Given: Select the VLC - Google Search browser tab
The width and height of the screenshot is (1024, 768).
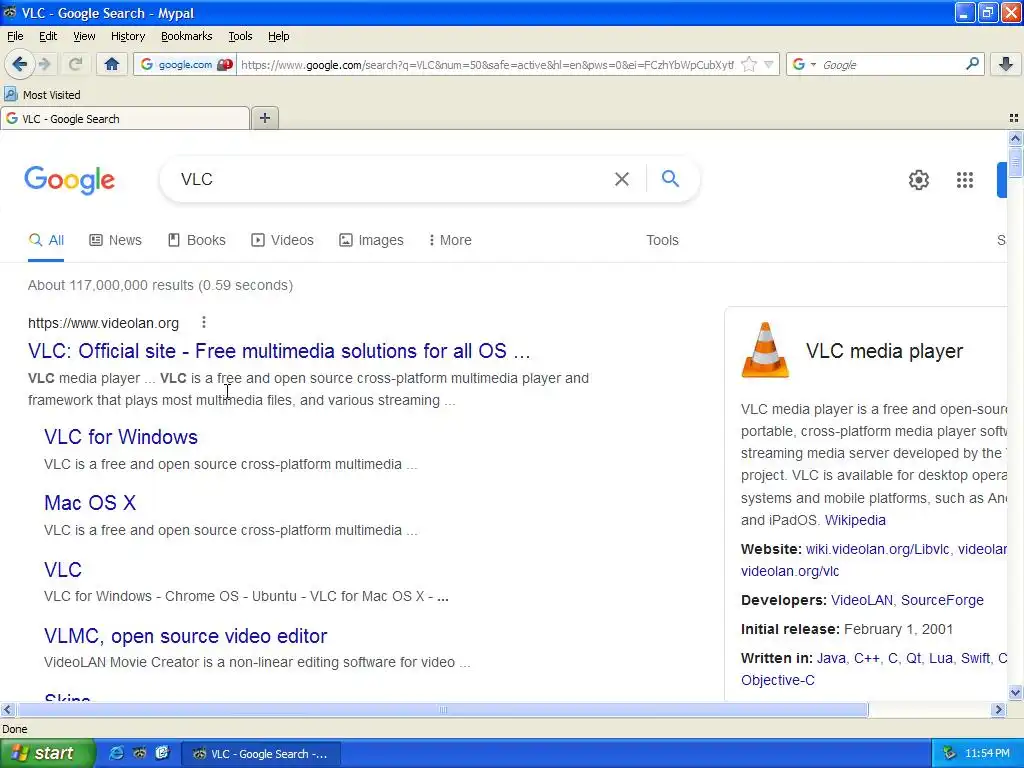Looking at the screenshot, I should click(x=125, y=119).
